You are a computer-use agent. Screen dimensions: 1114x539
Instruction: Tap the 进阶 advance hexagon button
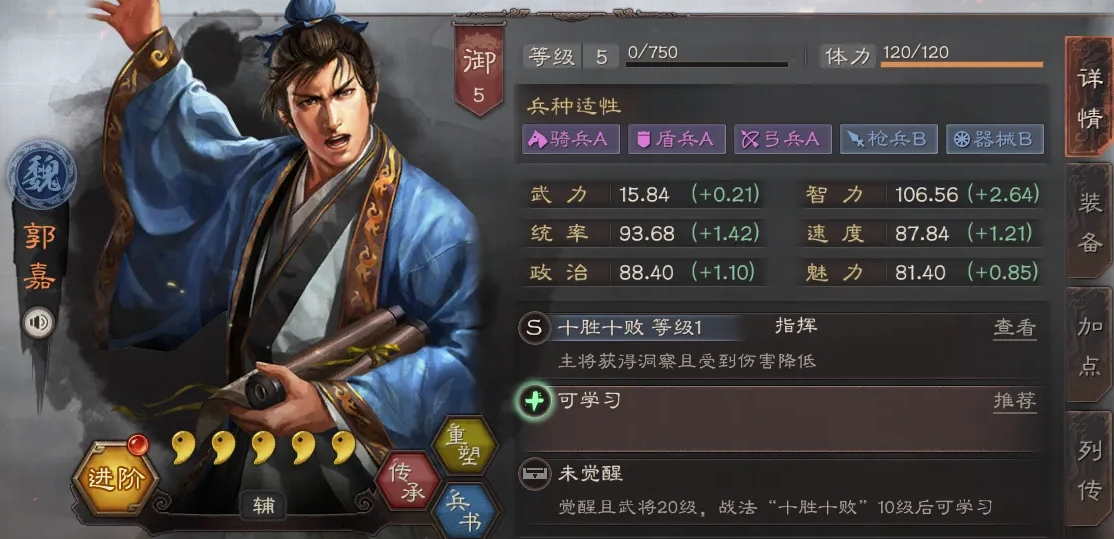(116, 478)
